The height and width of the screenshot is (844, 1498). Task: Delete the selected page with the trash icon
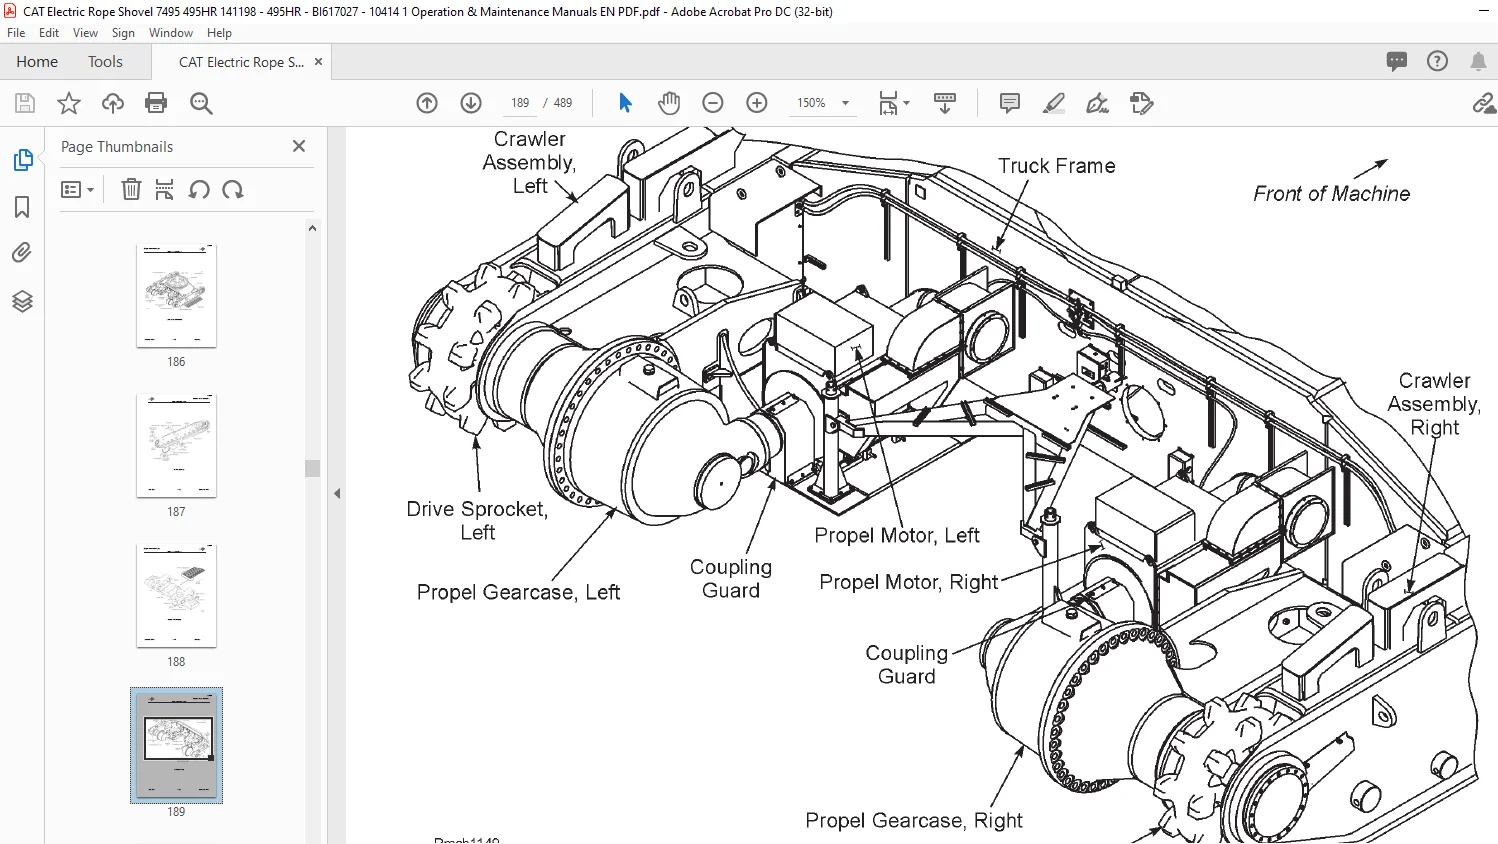click(131, 189)
